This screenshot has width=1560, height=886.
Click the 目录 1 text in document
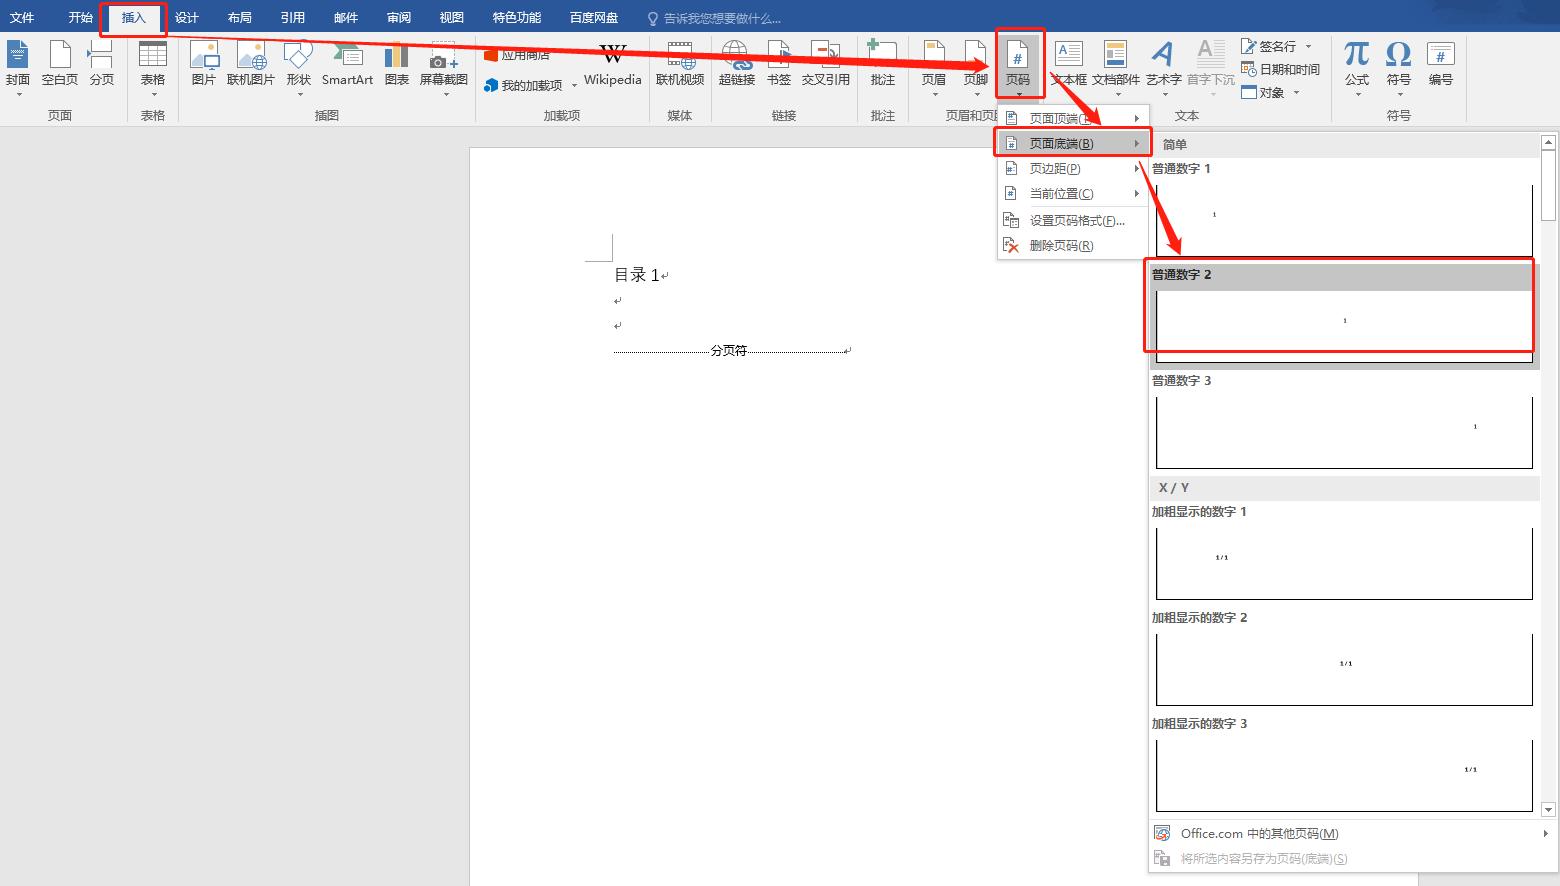(637, 275)
